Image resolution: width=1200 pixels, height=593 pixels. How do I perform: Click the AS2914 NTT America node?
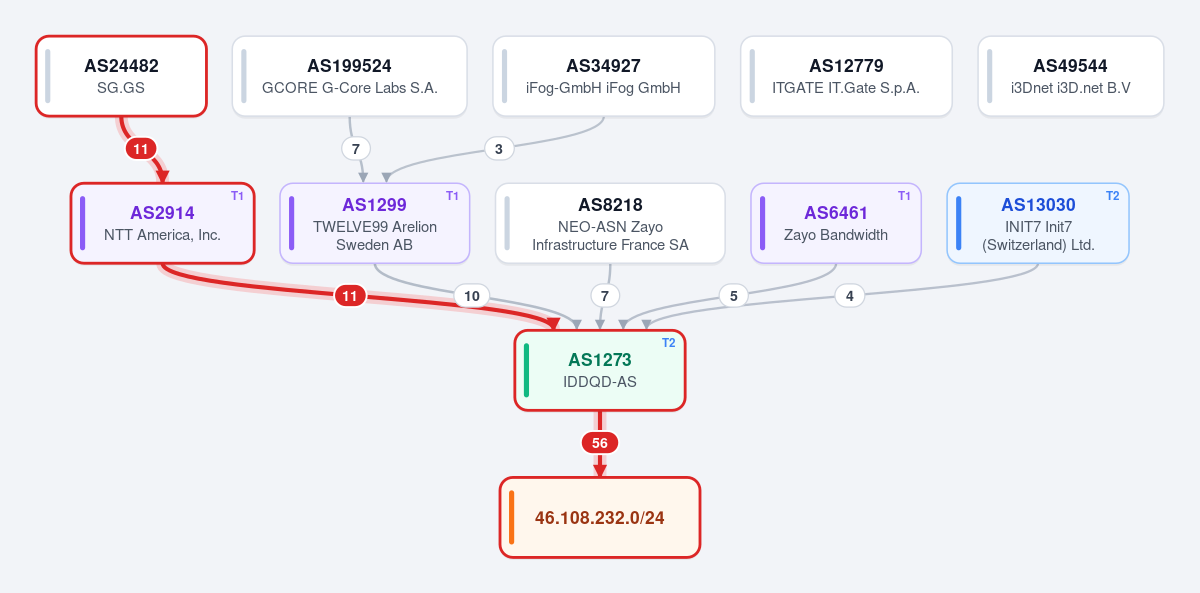click(x=162, y=223)
